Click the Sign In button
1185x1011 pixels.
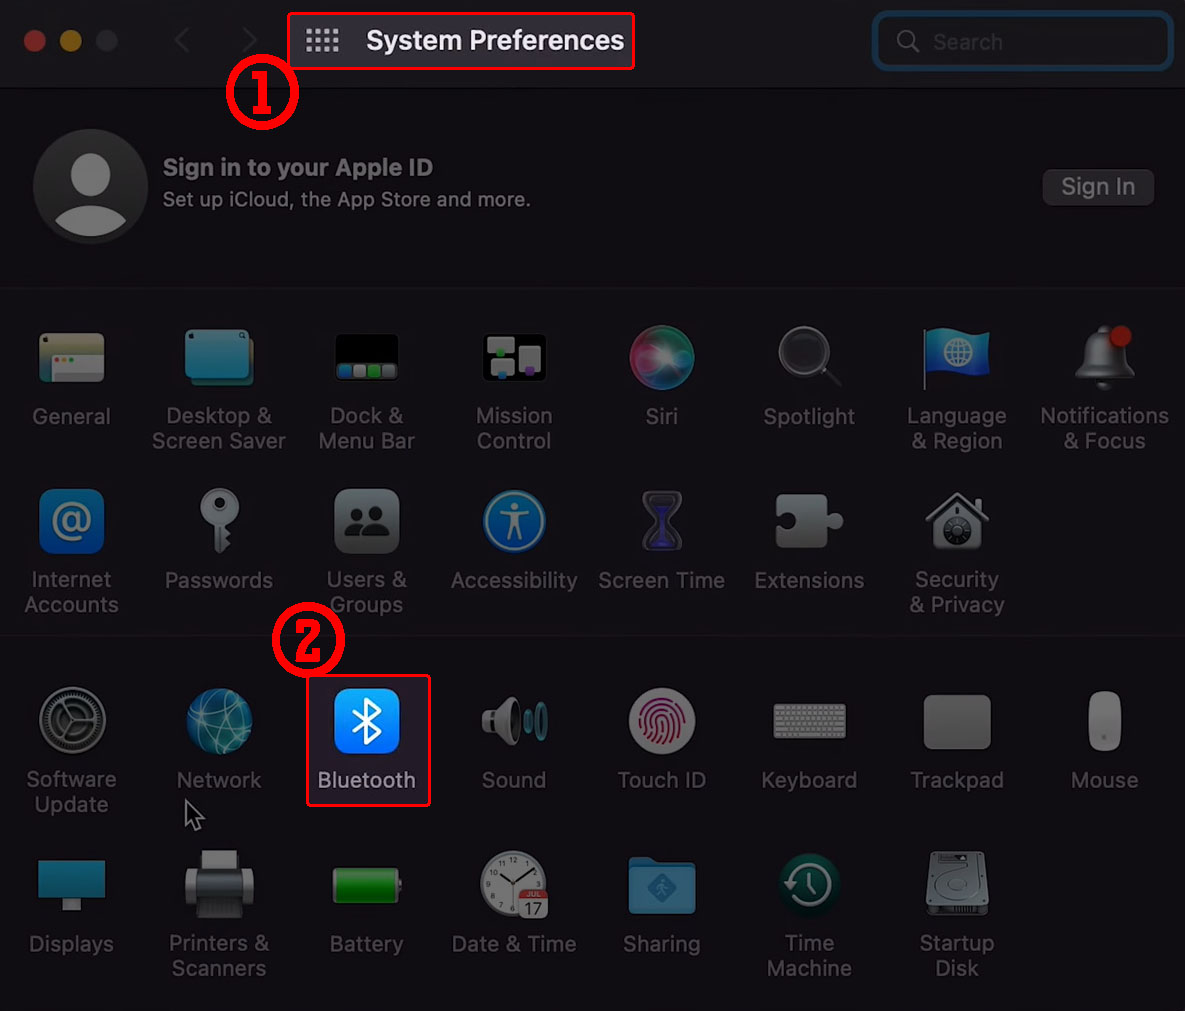(1098, 187)
